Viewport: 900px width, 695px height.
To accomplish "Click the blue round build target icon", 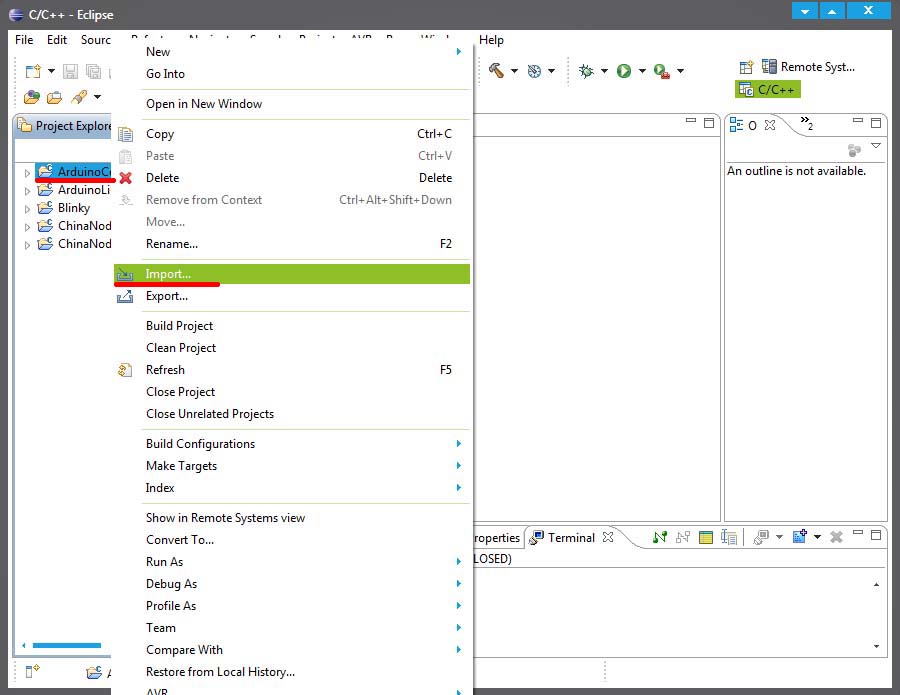I will [534, 71].
